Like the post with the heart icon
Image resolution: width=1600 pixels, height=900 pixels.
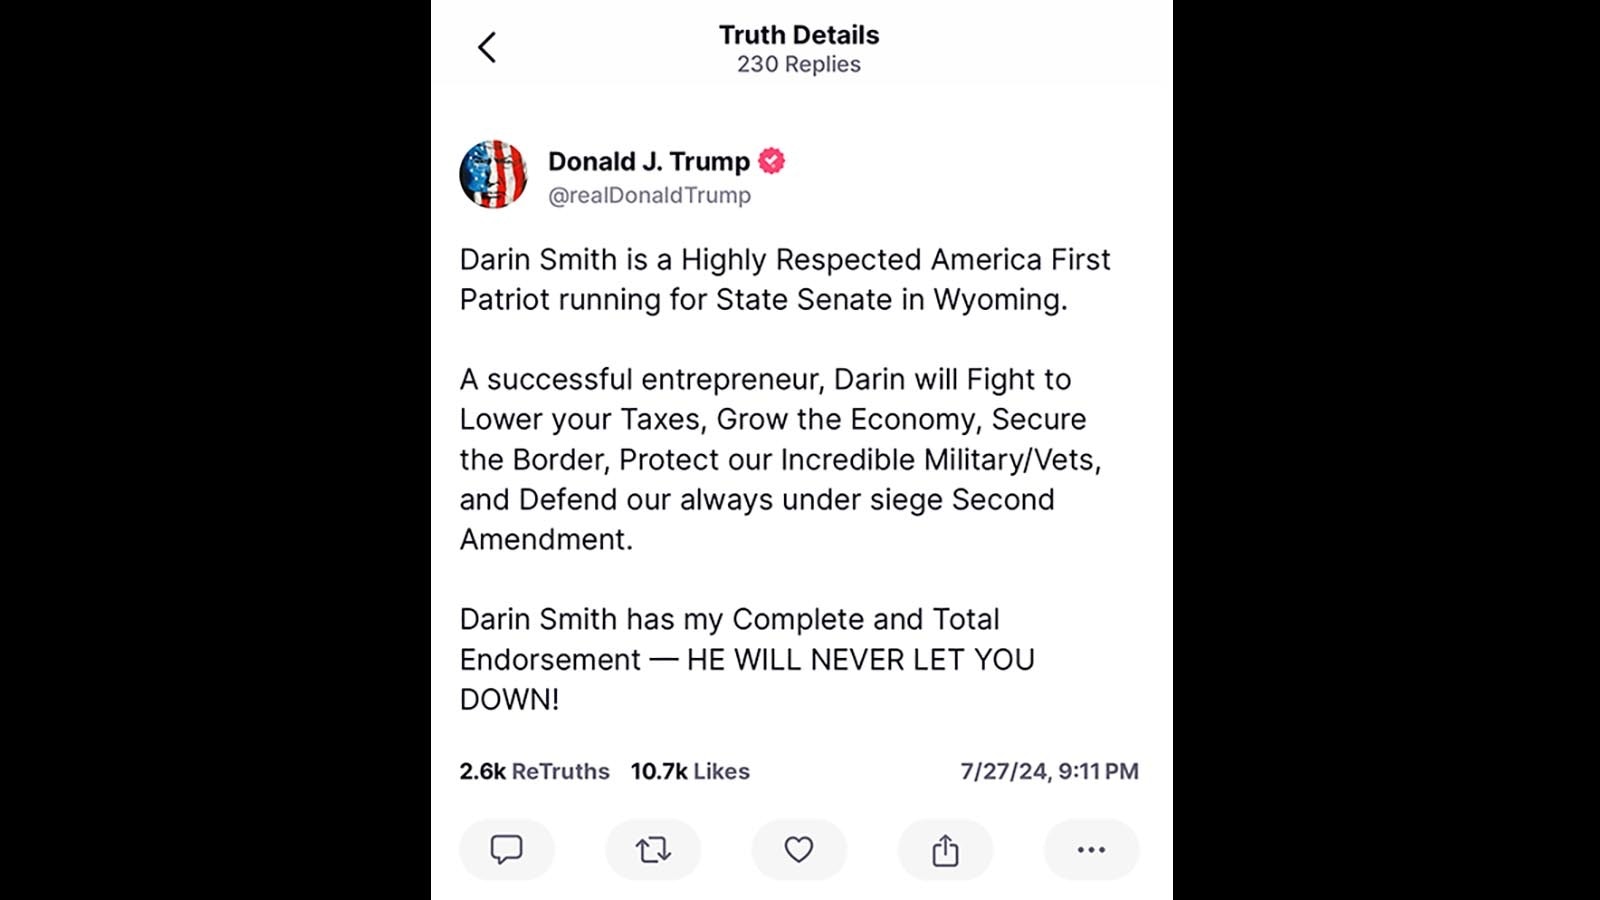(798, 850)
